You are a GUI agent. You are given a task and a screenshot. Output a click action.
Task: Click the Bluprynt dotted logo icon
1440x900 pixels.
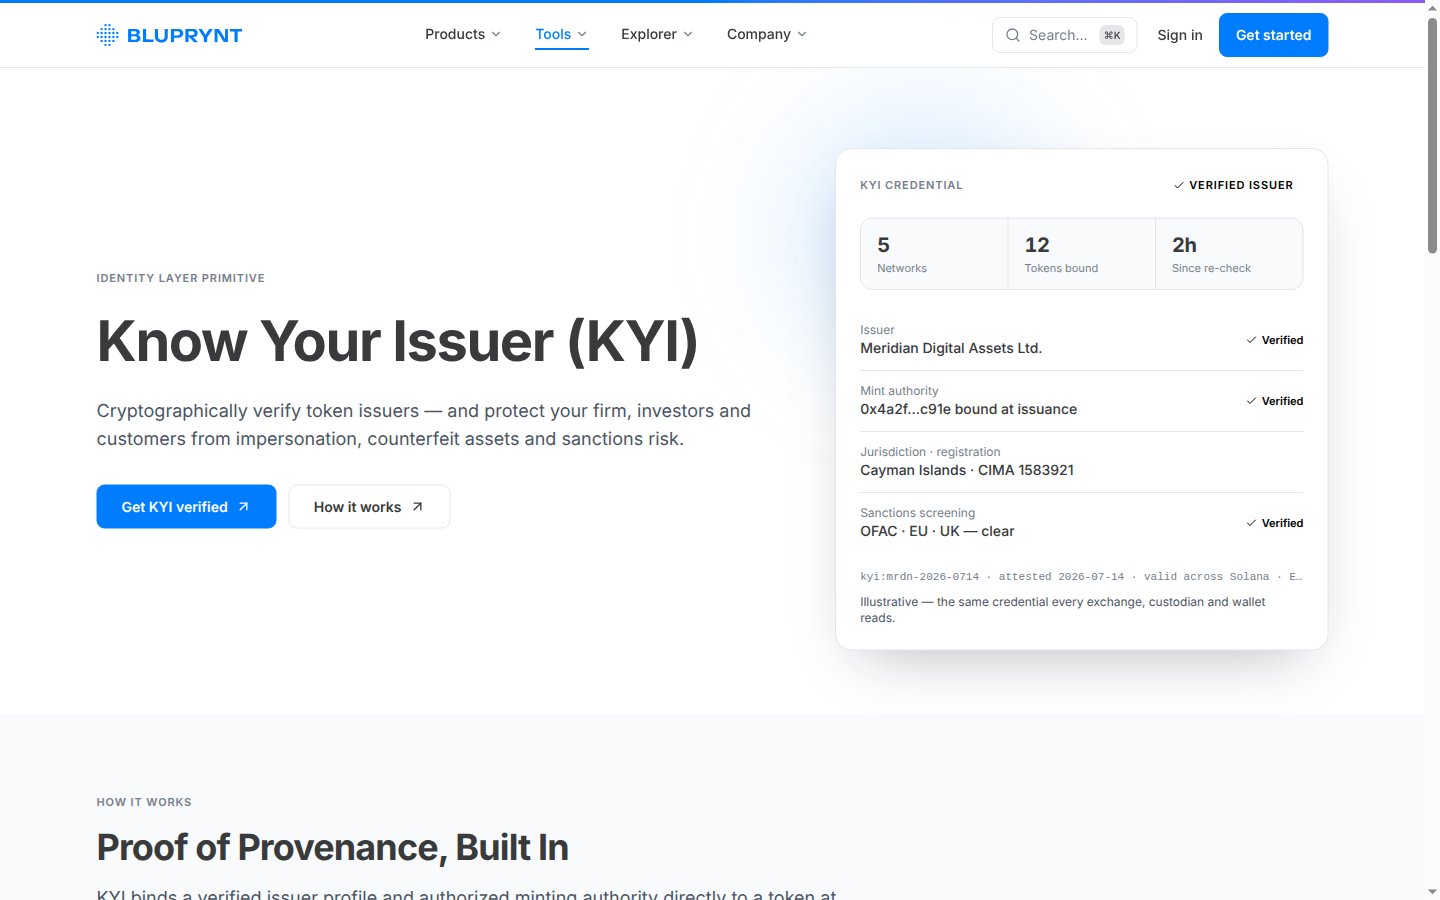107,35
